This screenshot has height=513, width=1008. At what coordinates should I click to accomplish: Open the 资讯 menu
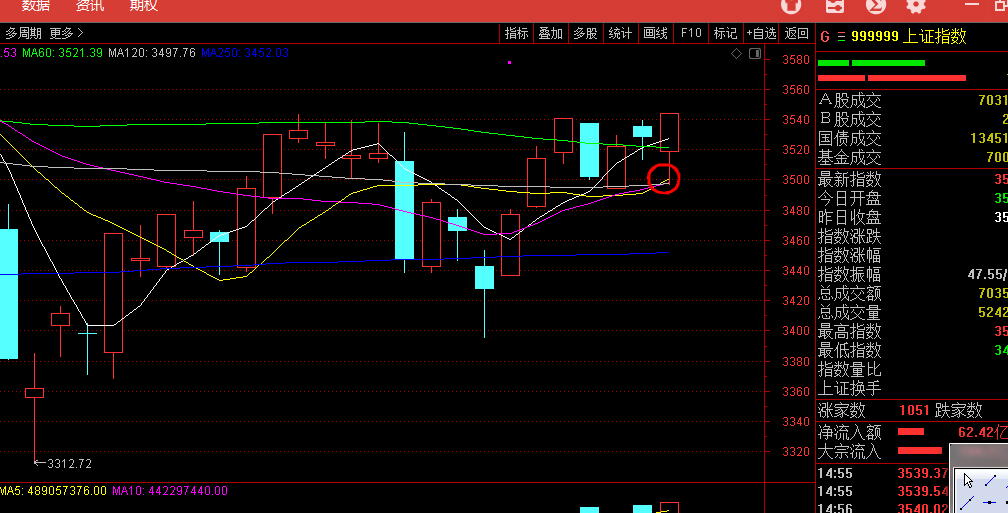pyautogui.click(x=89, y=6)
